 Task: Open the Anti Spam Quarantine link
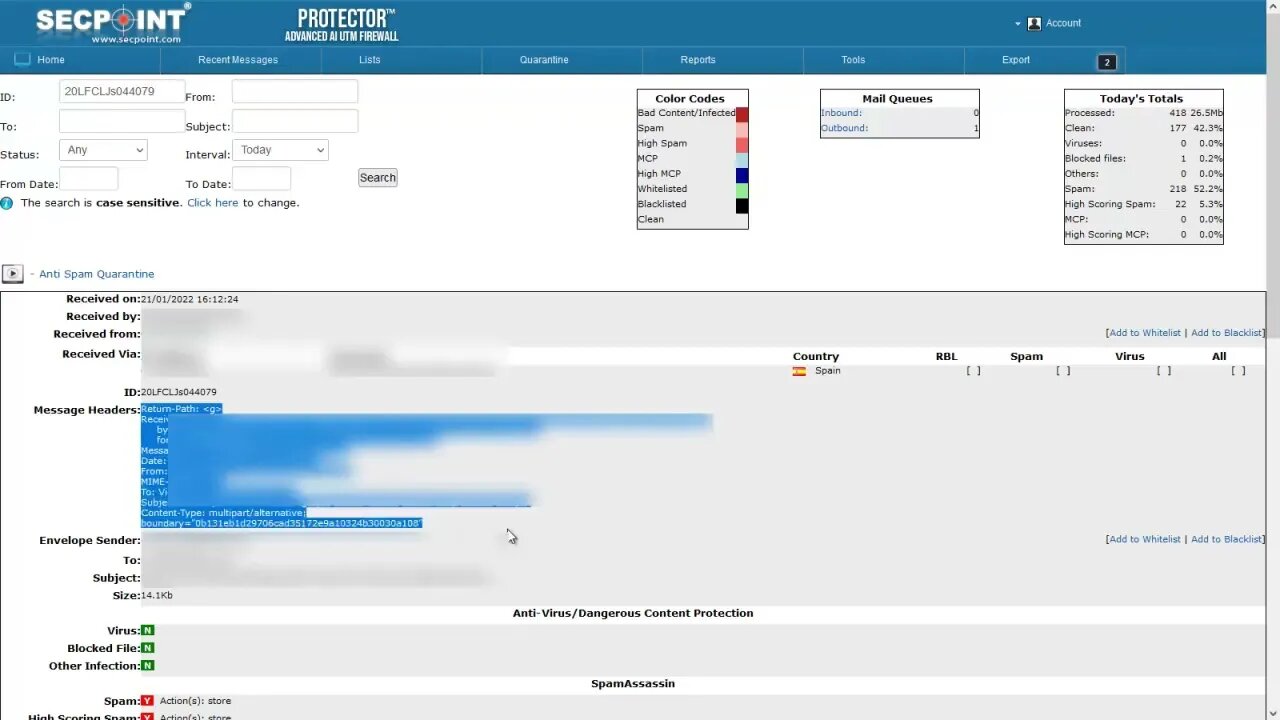(x=97, y=274)
